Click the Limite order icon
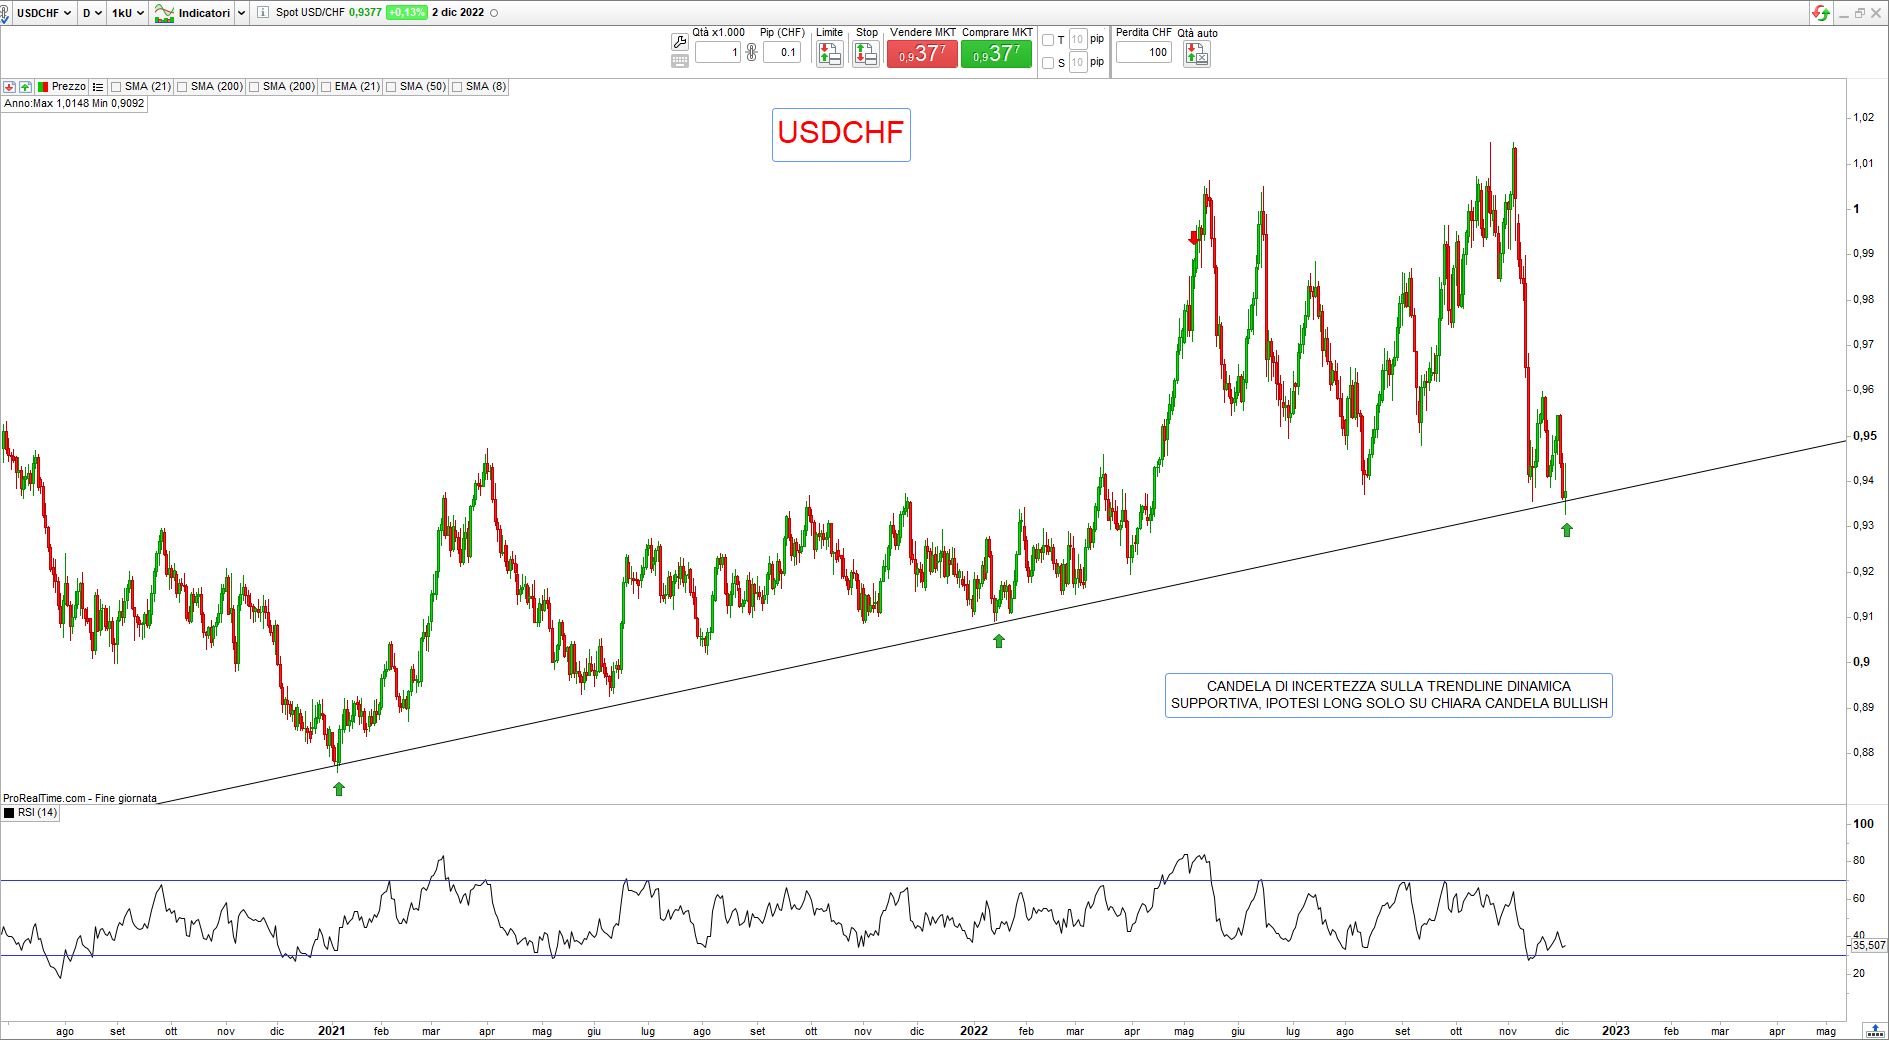This screenshot has width=1889, height=1040. (x=829, y=54)
